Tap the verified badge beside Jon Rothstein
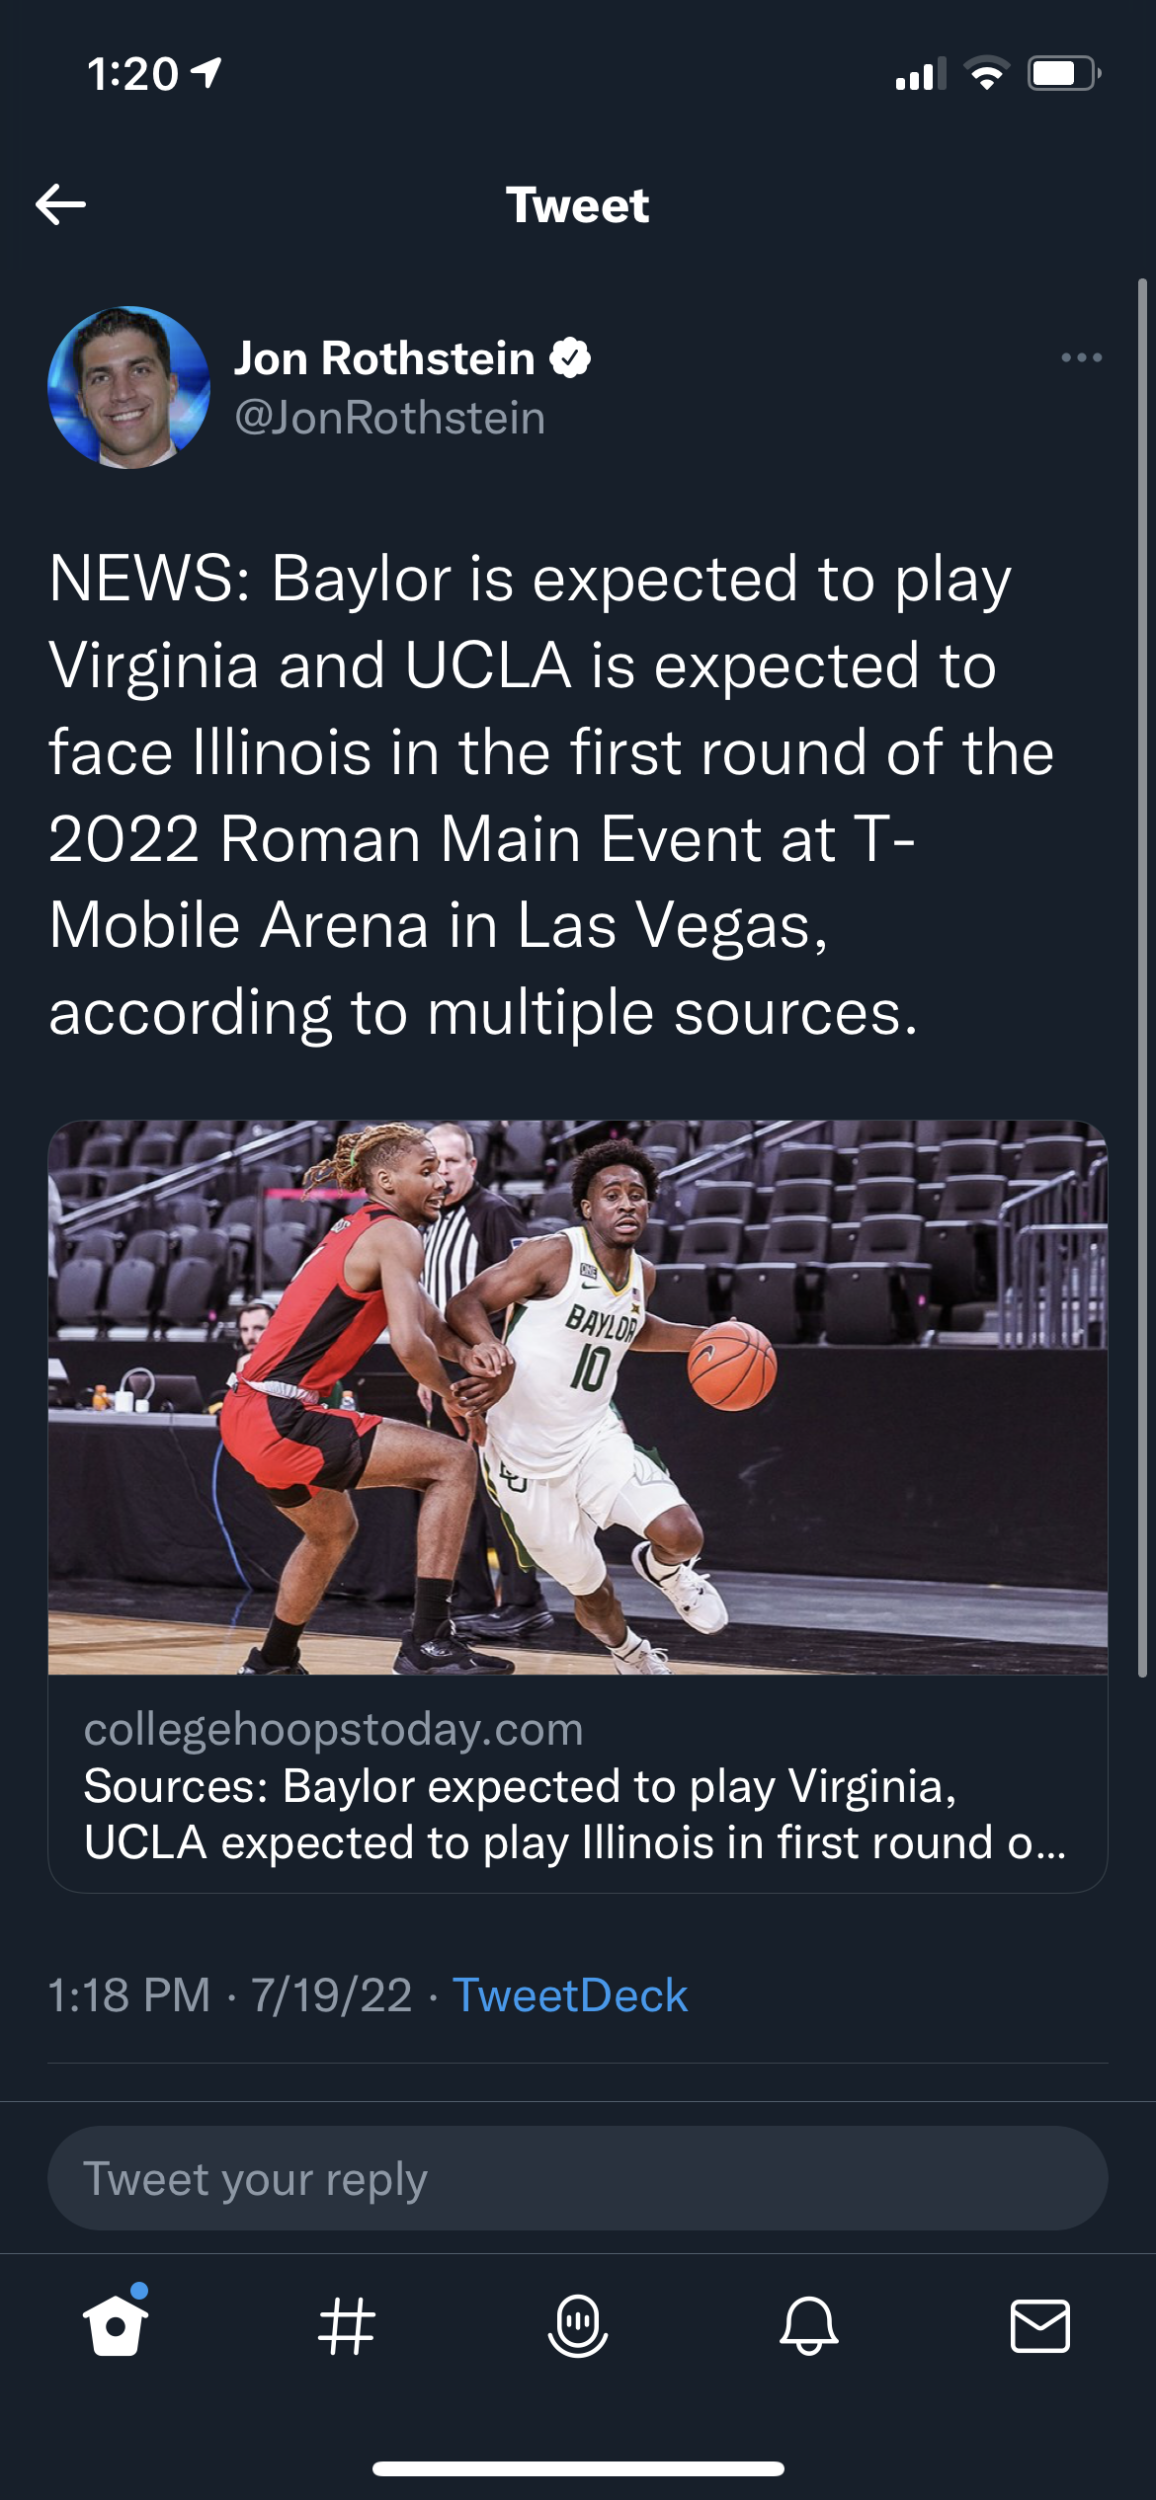 [x=570, y=358]
